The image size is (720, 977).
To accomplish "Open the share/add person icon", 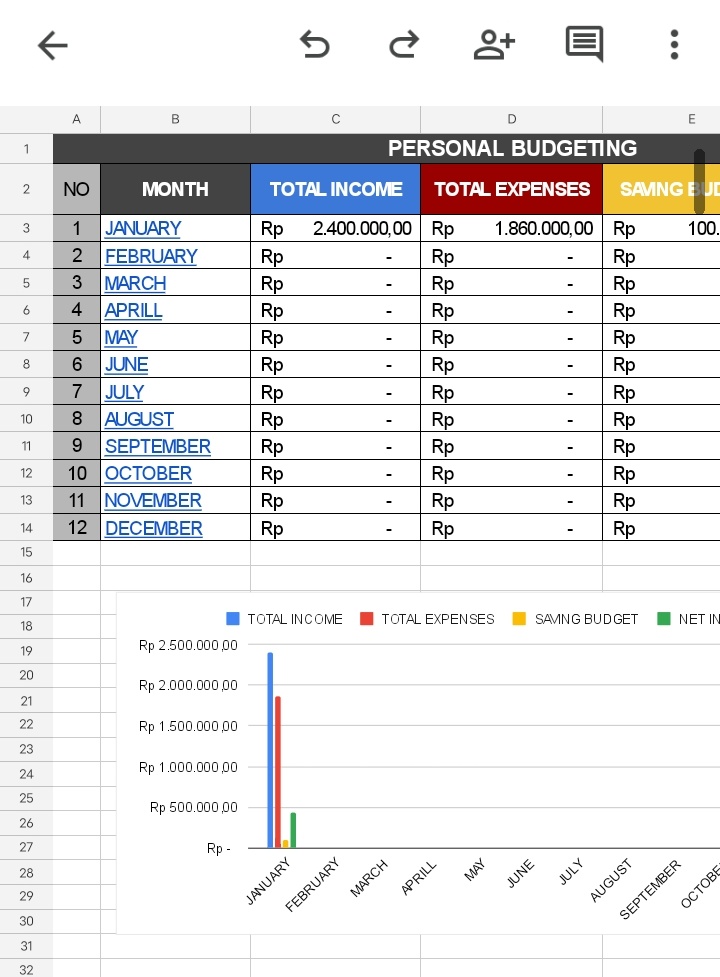I will click(x=494, y=45).
